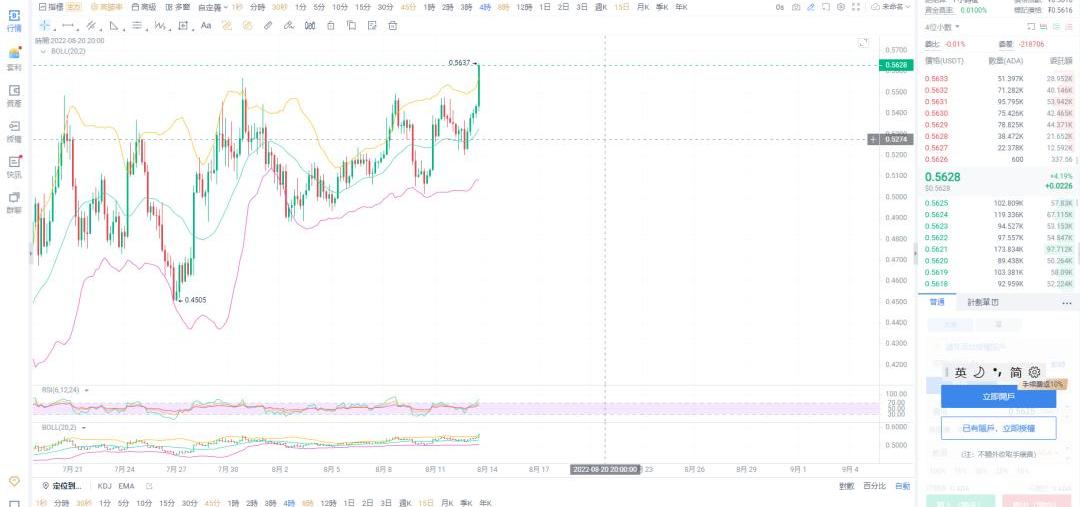Open the 4位小數 decimal precision dropdown
The height and width of the screenshot is (507, 1080).
click(942, 27)
